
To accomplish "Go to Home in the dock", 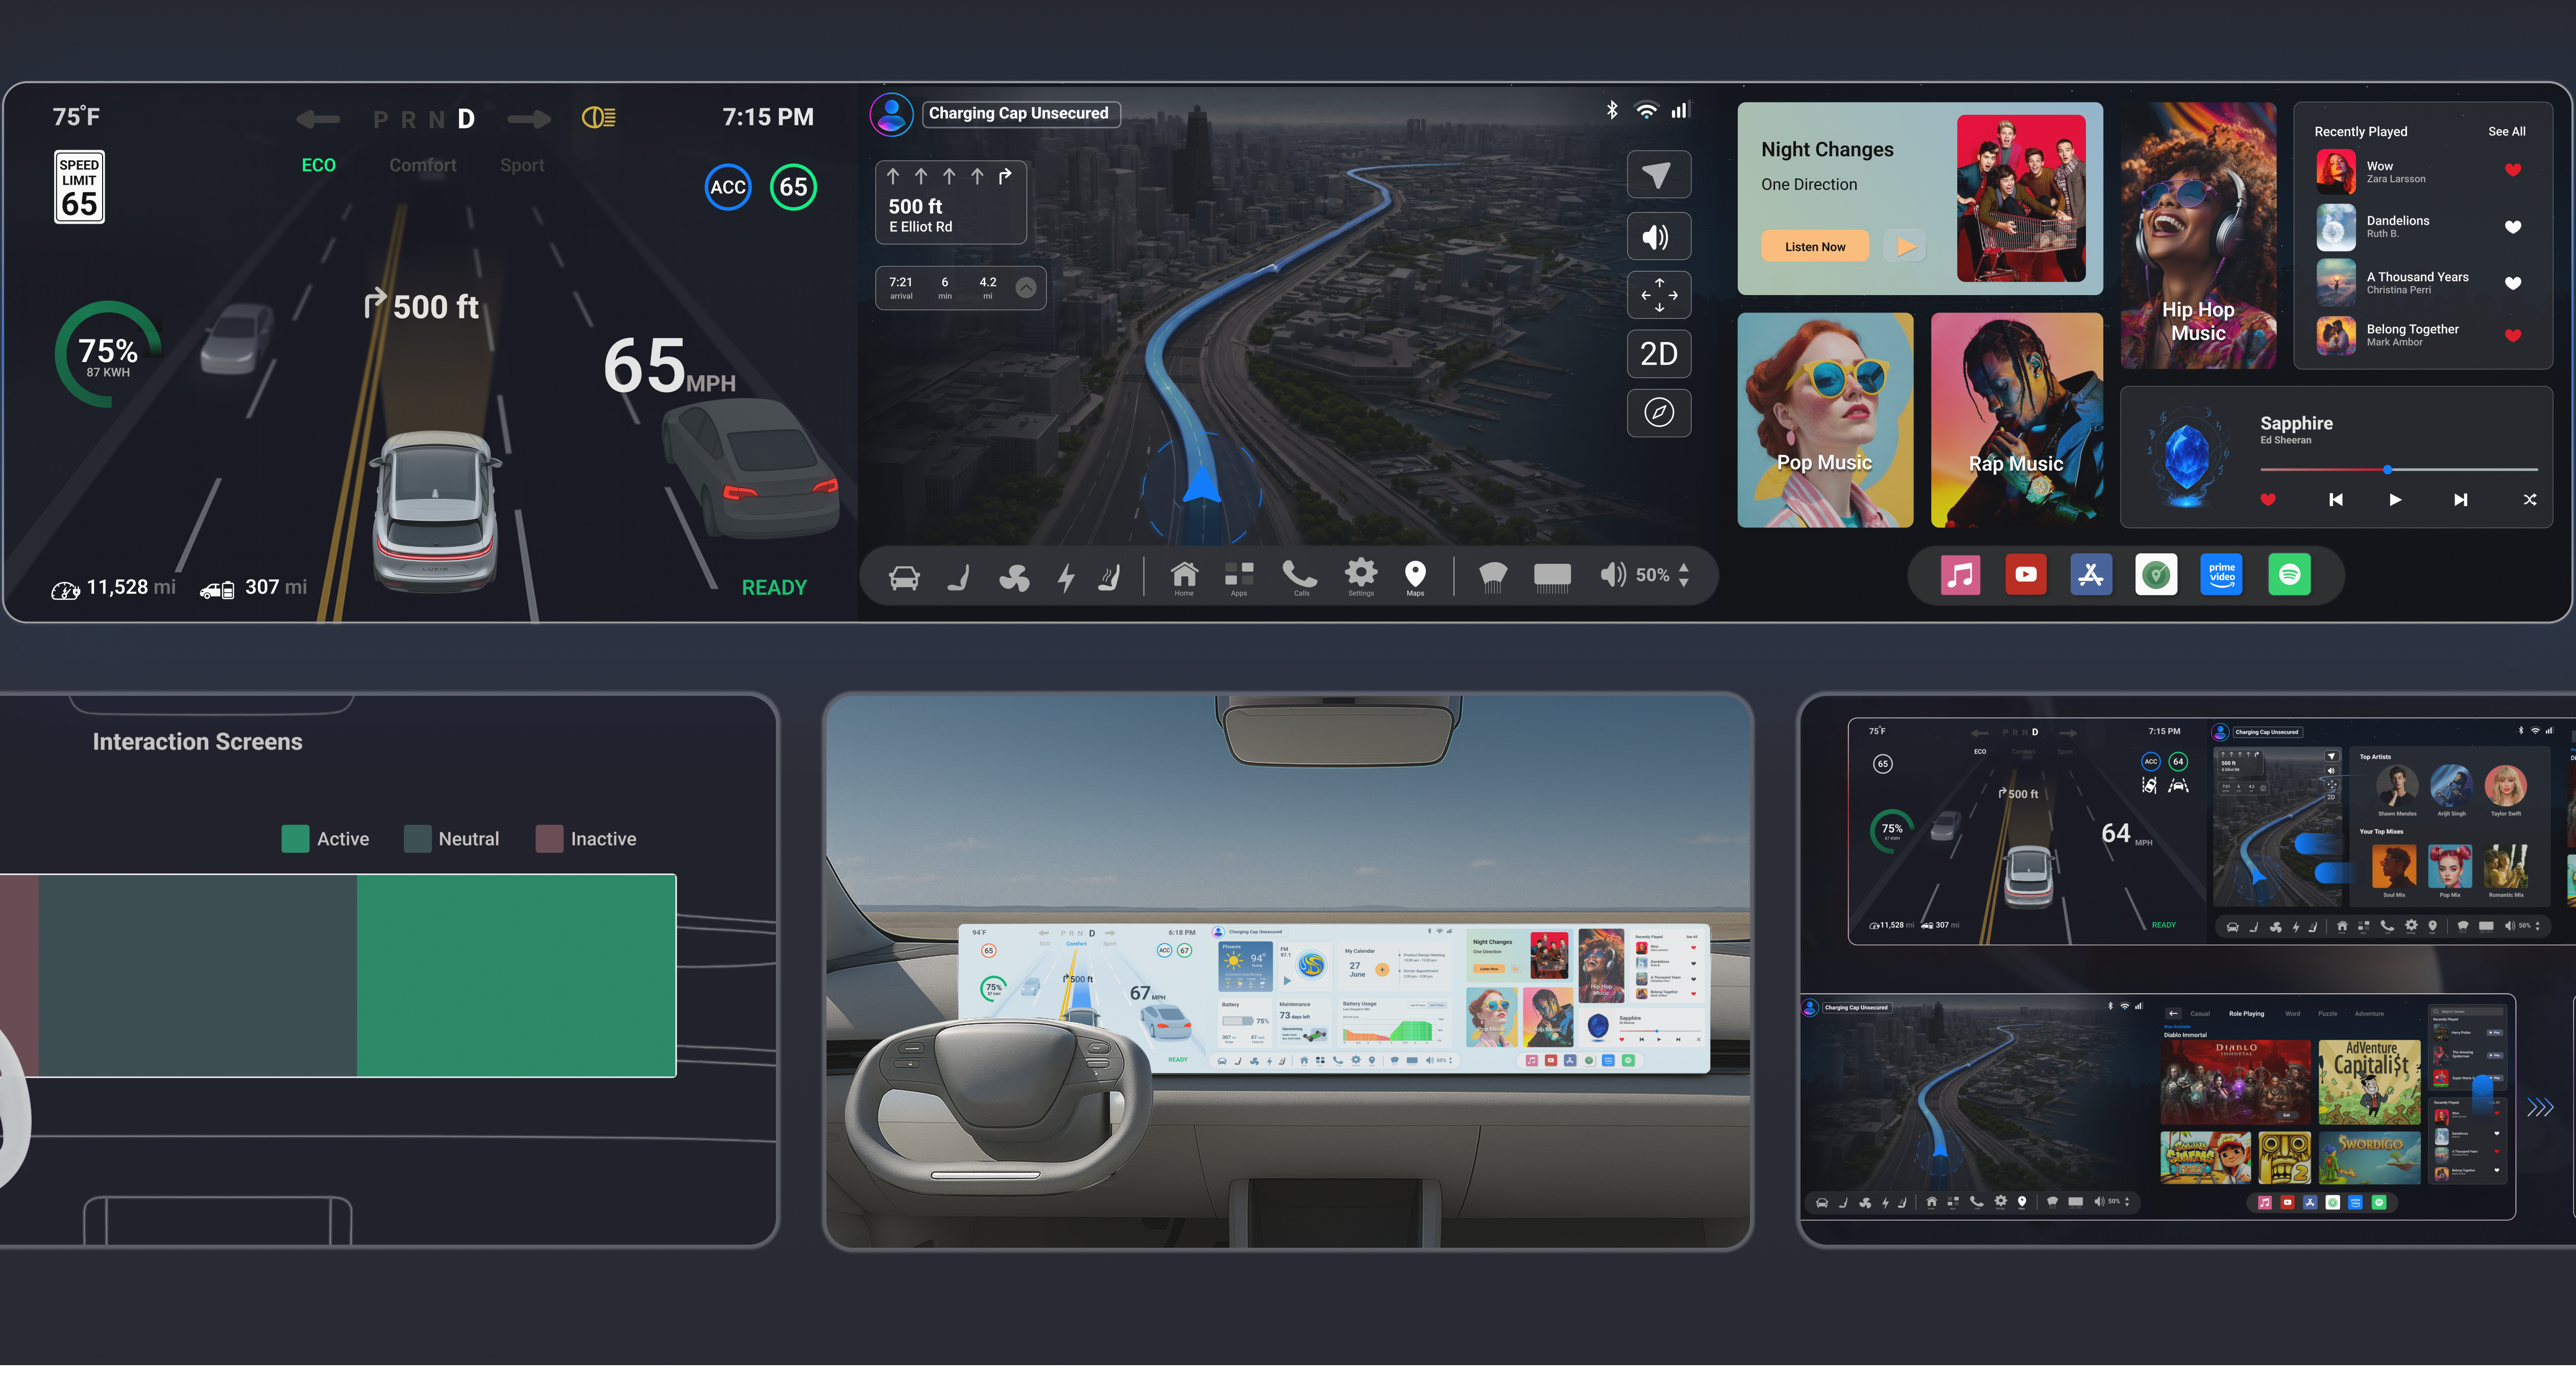I will (1184, 577).
